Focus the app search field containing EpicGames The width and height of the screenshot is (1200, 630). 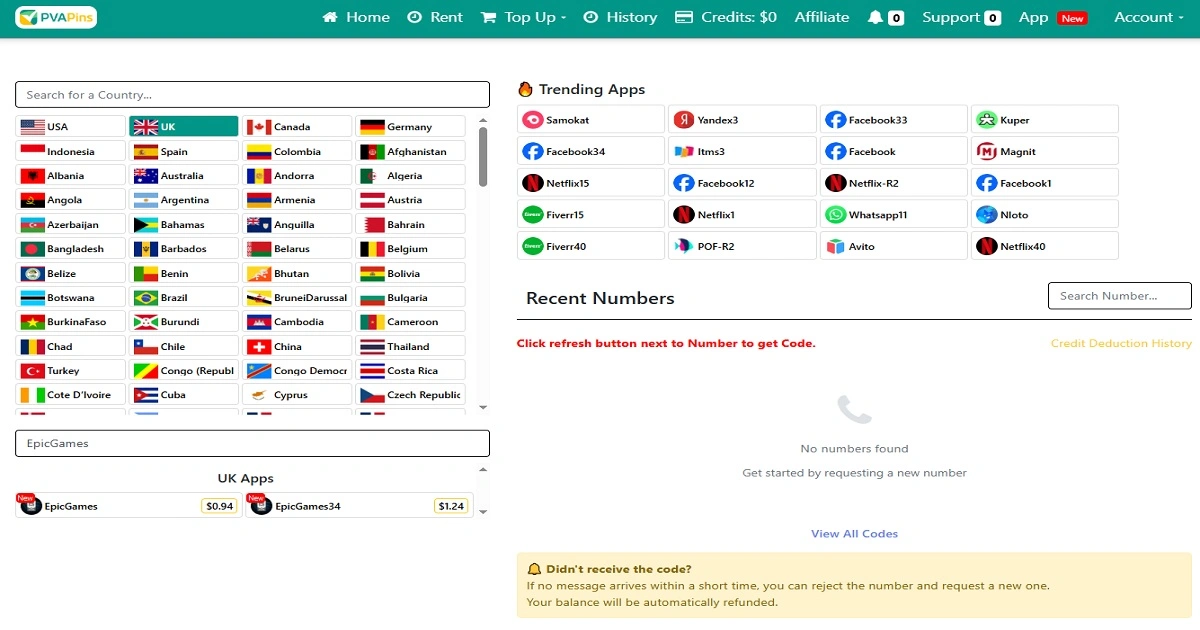252,443
